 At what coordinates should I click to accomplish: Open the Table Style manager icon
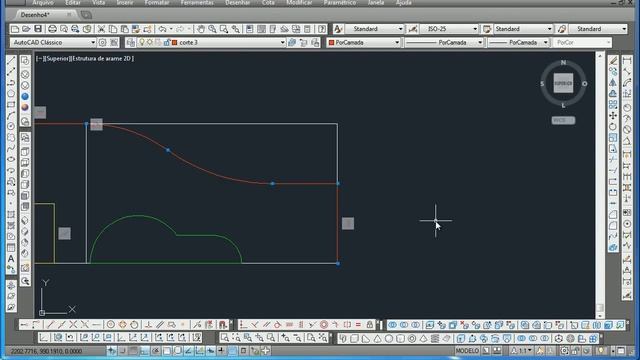click(487, 29)
